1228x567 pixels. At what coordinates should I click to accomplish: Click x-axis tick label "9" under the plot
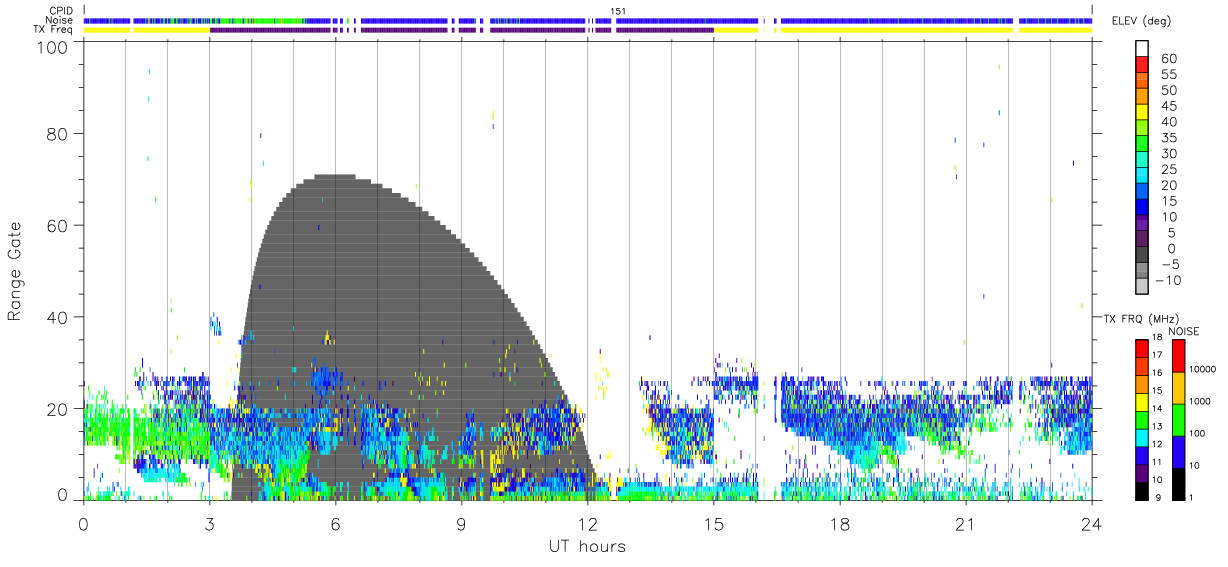(x=461, y=524)
